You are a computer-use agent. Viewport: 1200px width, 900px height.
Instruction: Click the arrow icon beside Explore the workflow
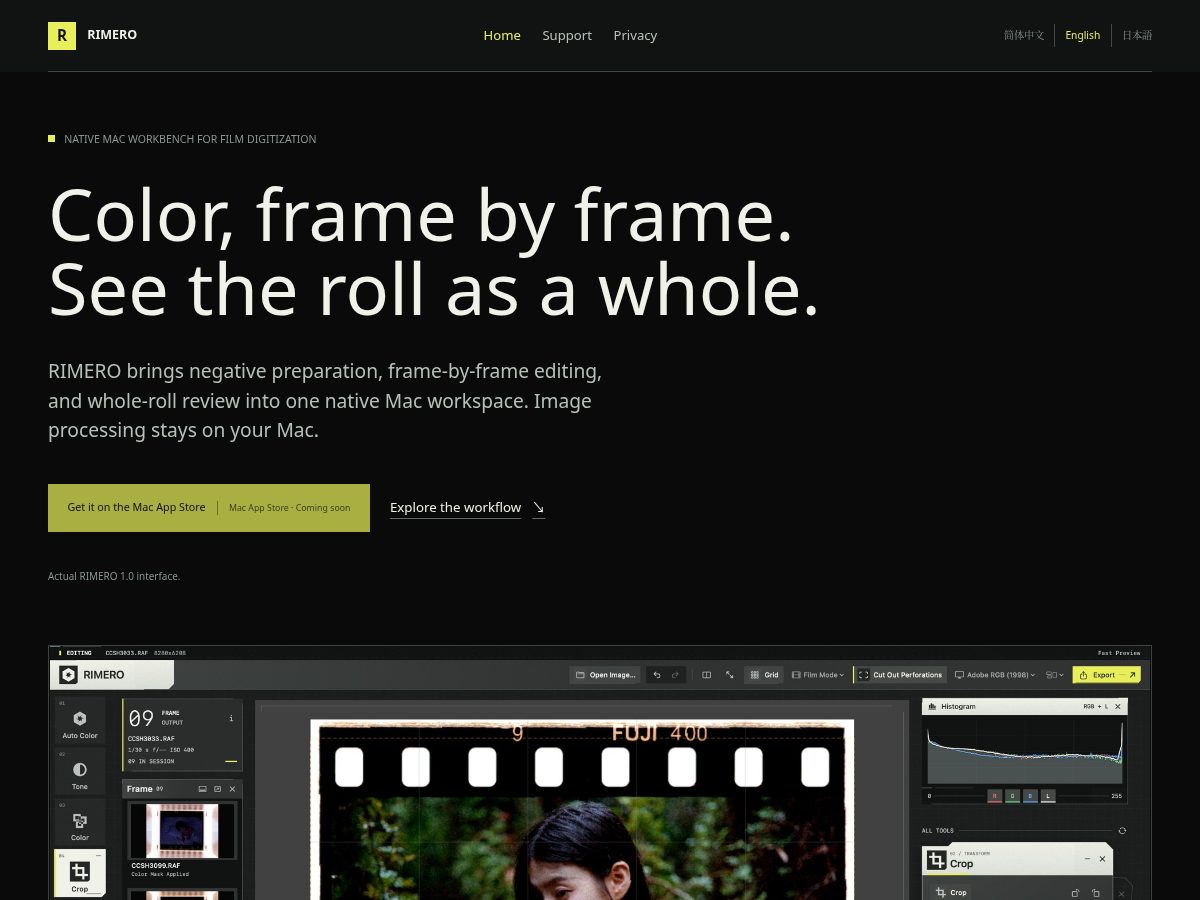[539, 508]
